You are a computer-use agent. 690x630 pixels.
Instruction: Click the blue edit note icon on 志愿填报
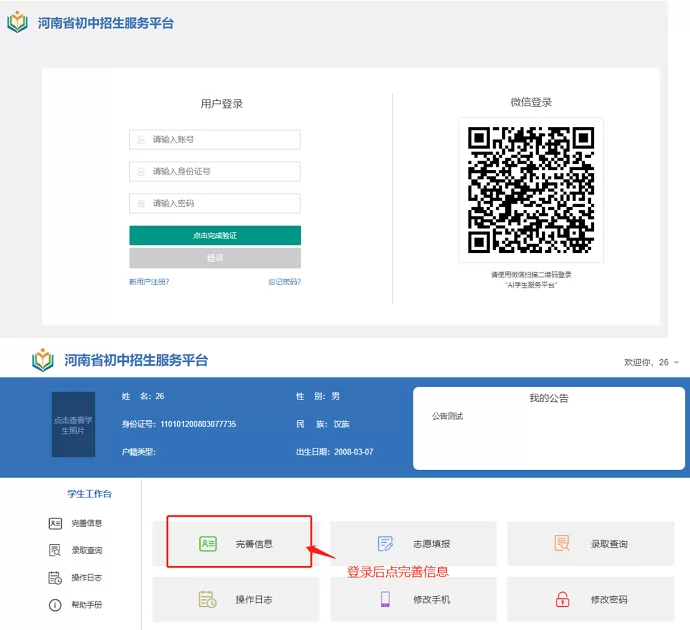pos(385,544)
